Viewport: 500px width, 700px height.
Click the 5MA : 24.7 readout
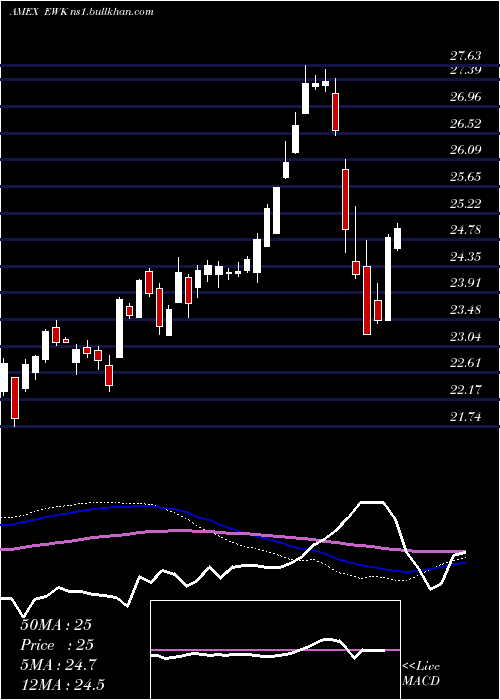point(58,665)
